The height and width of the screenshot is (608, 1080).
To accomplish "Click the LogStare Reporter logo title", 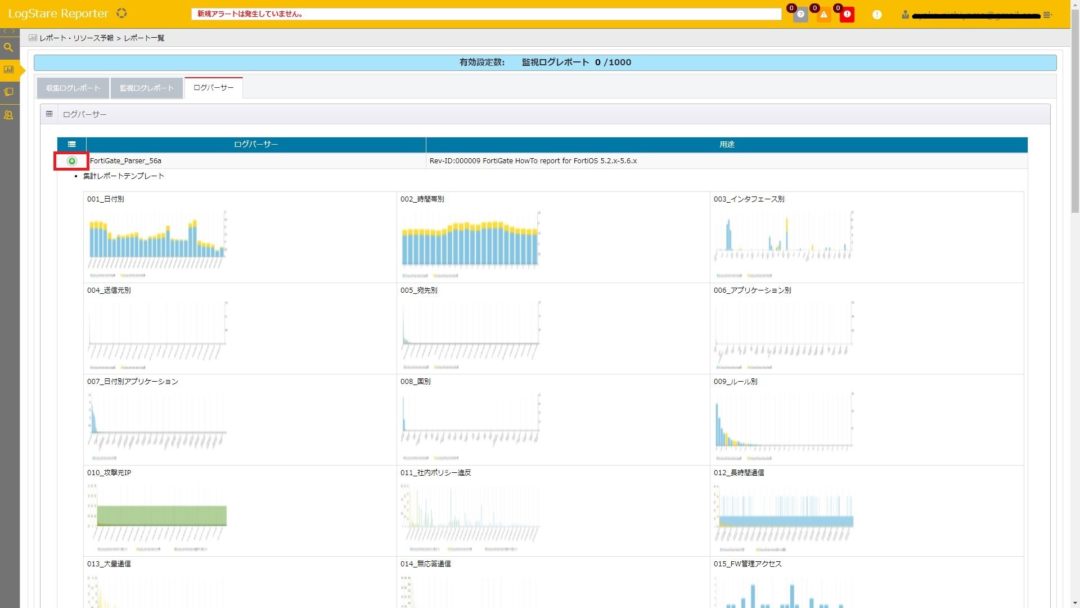I will (59, 13).
